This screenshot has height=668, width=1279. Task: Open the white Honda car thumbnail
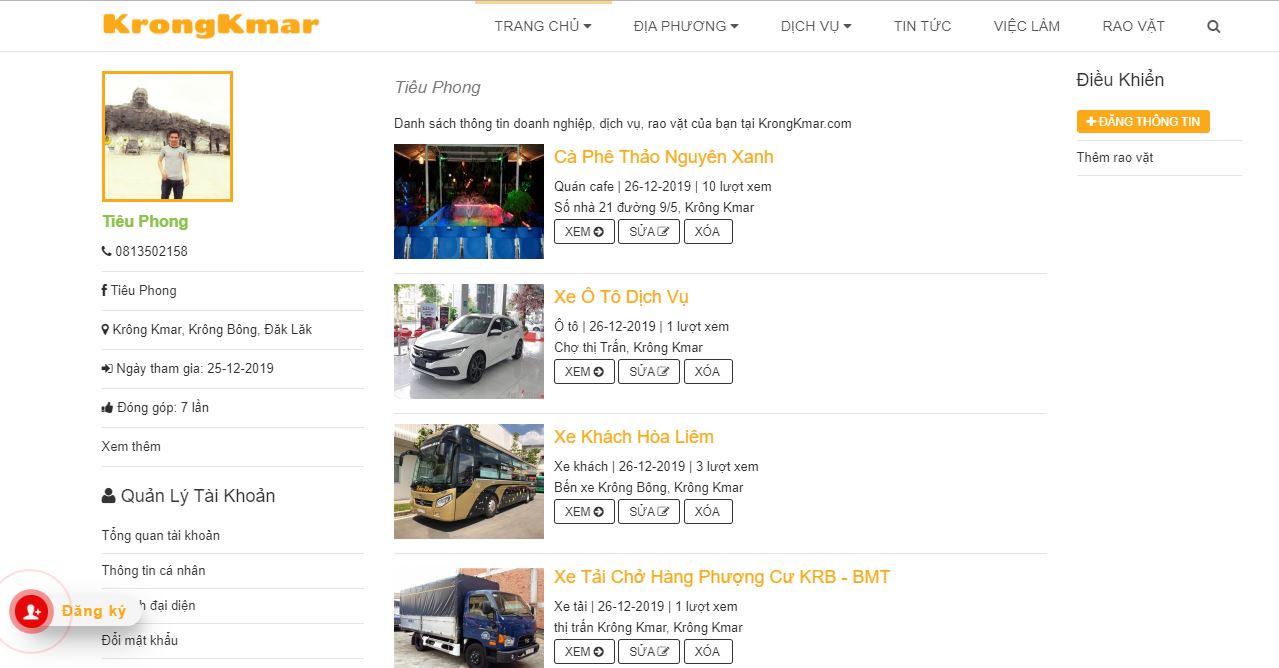click(x=469, y=341)
